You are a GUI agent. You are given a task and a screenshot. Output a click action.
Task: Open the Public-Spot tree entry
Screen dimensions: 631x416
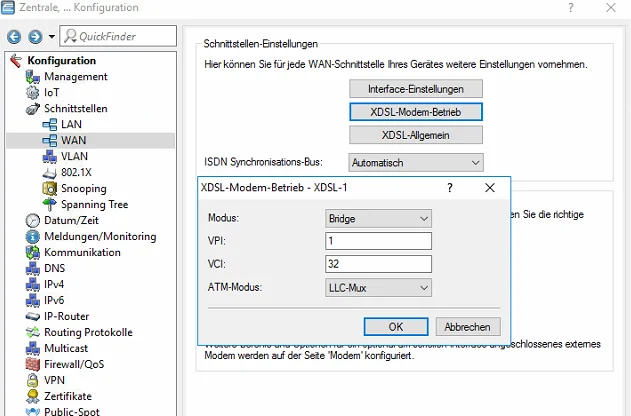coord(72,412)
